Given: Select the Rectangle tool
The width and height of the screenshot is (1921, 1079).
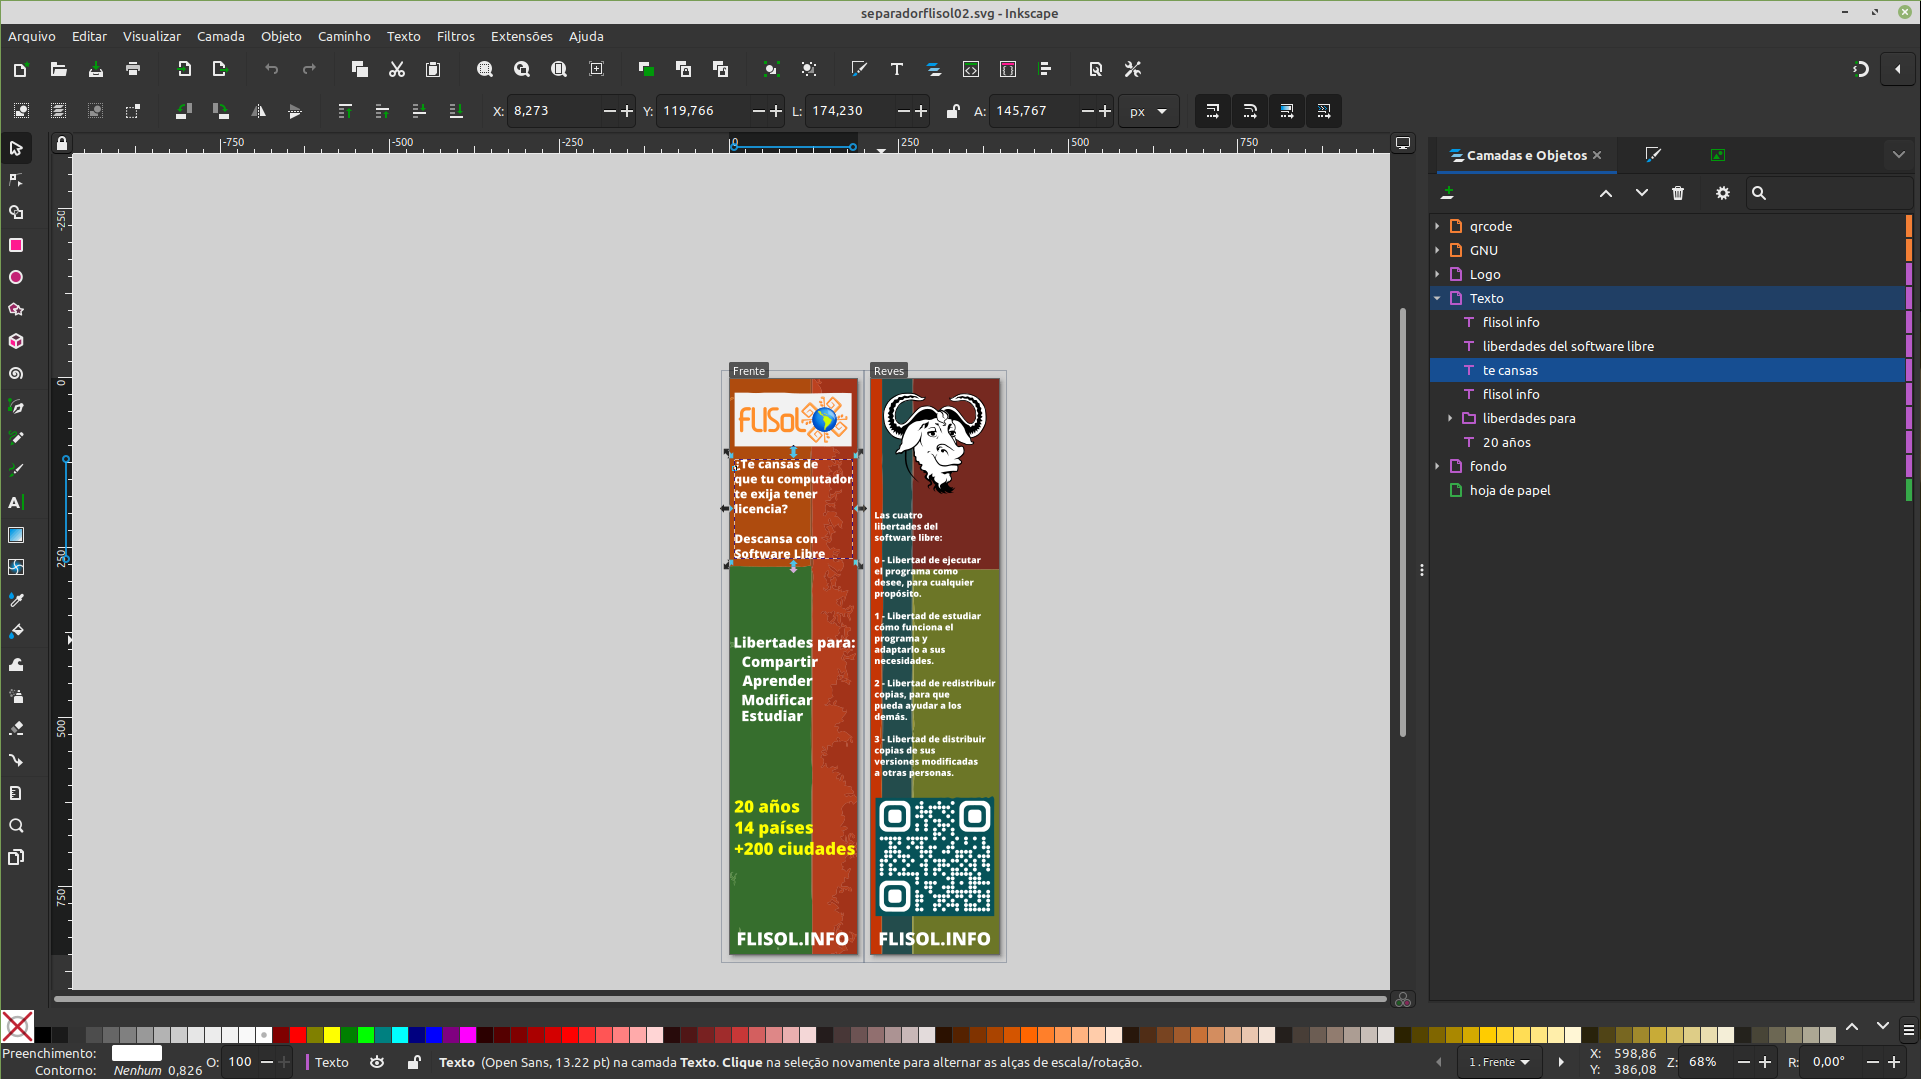Looking at the screenshot, I should coord(16,245).
